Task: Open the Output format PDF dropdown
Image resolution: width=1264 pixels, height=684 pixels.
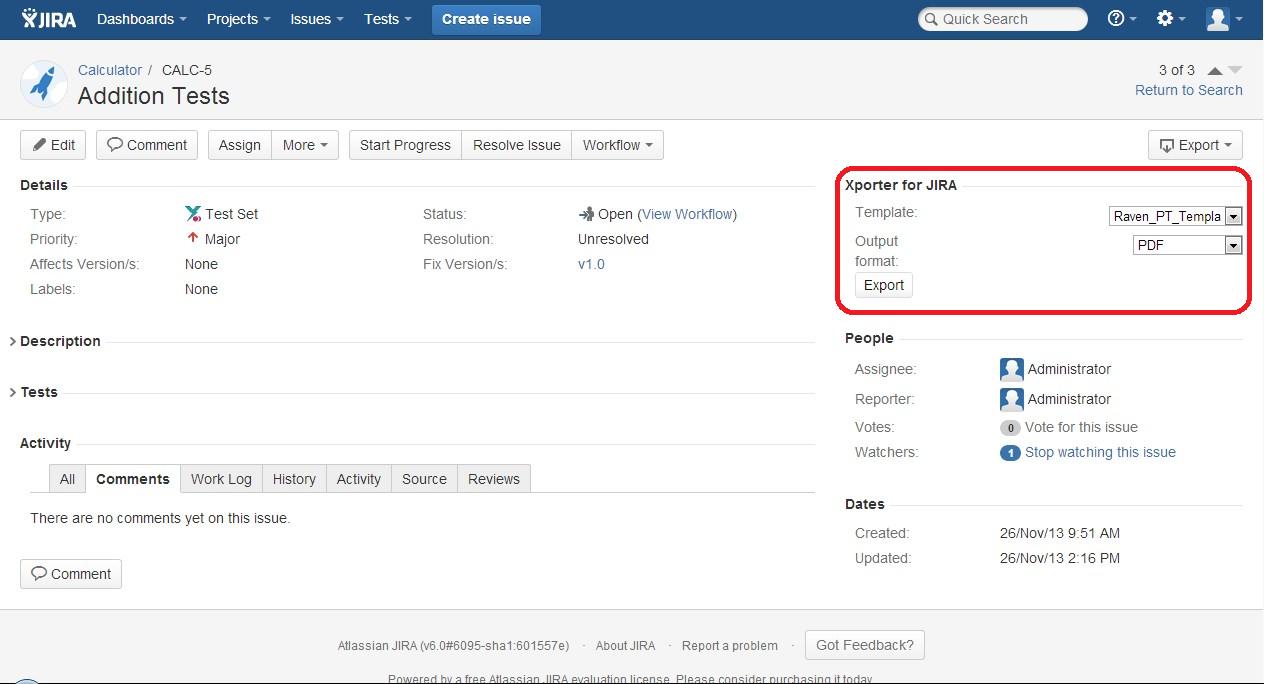Action: (x=1187, y=245)
